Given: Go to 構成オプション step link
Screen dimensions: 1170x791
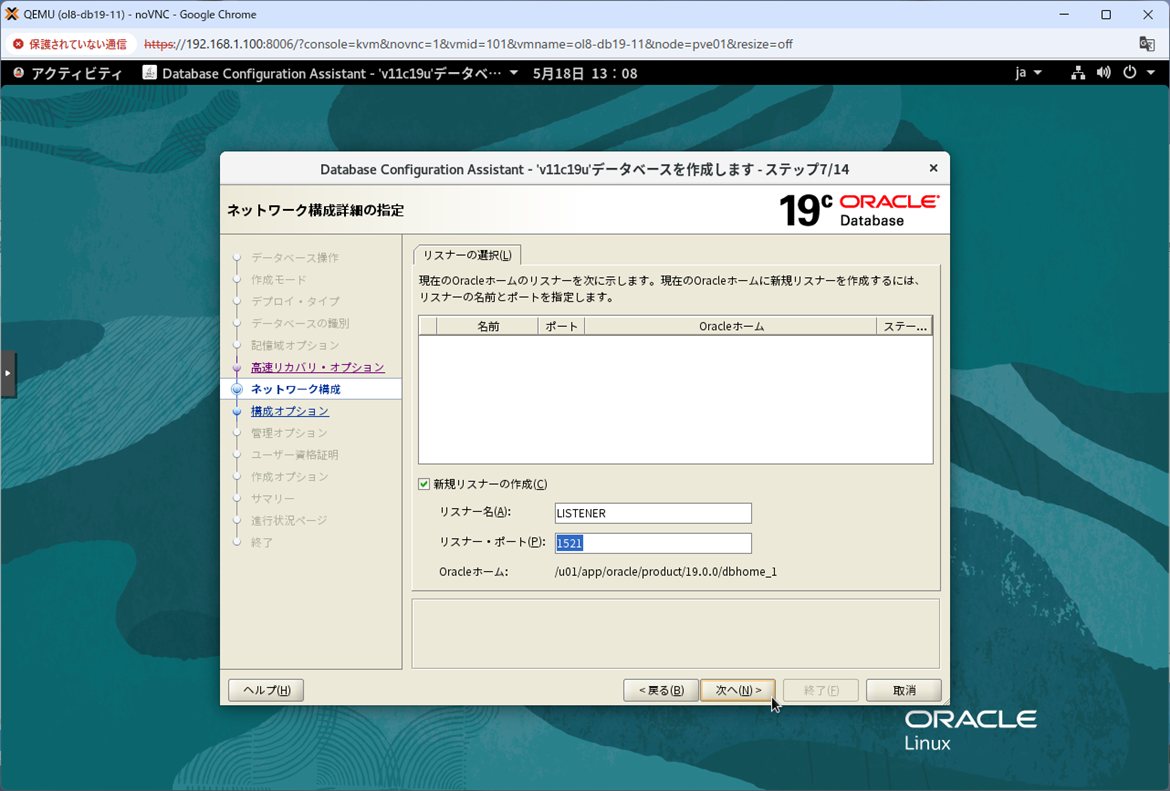Looking at the screenshot, I should click(x=290, y=411).
